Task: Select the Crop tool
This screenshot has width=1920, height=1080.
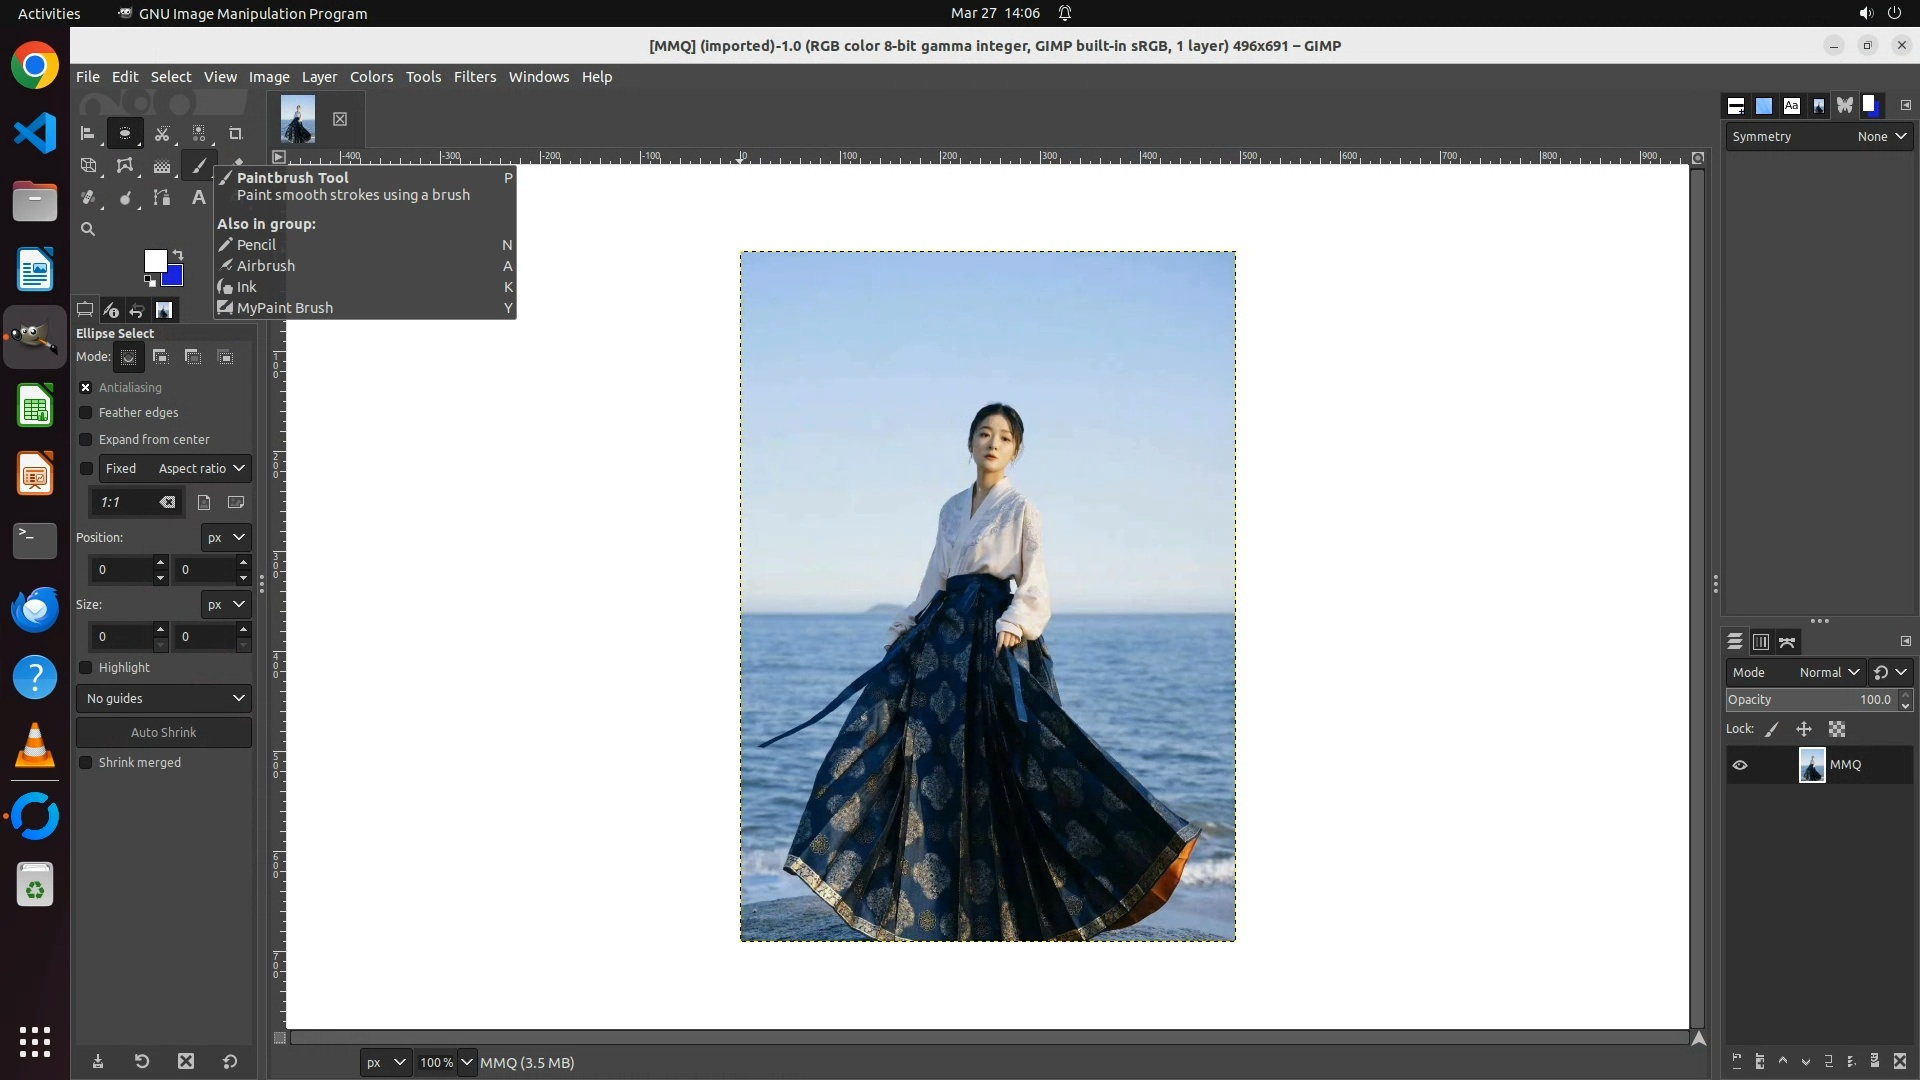Action: [236, 133]
